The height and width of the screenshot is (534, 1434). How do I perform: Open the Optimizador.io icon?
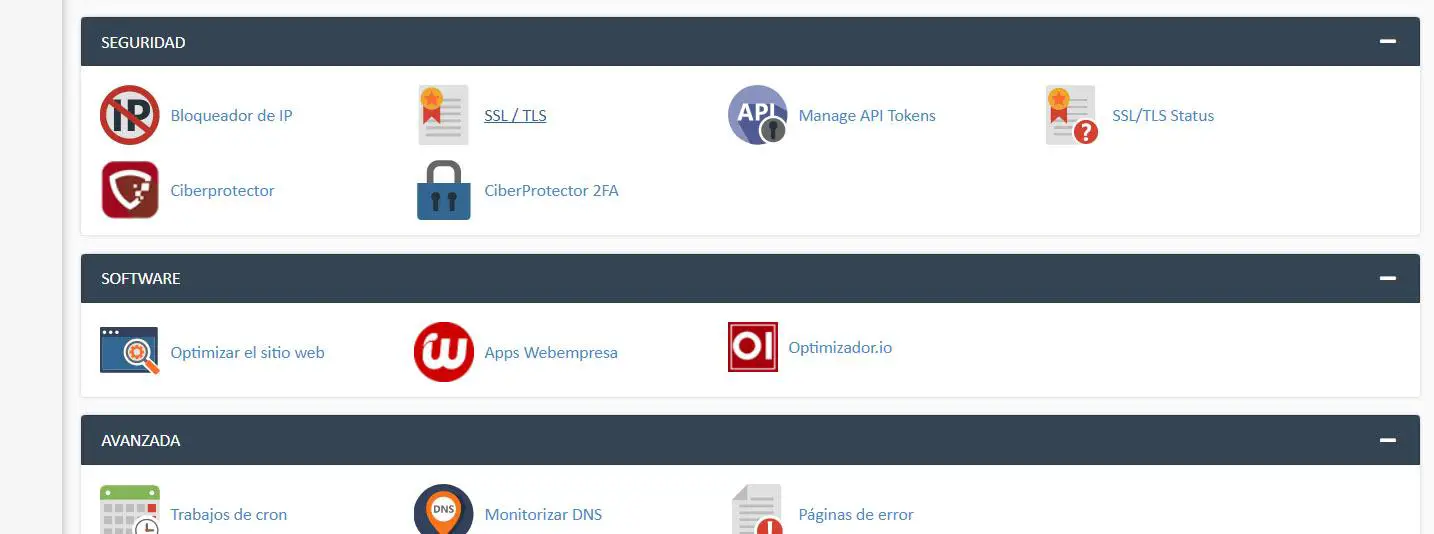click(753, 347)
